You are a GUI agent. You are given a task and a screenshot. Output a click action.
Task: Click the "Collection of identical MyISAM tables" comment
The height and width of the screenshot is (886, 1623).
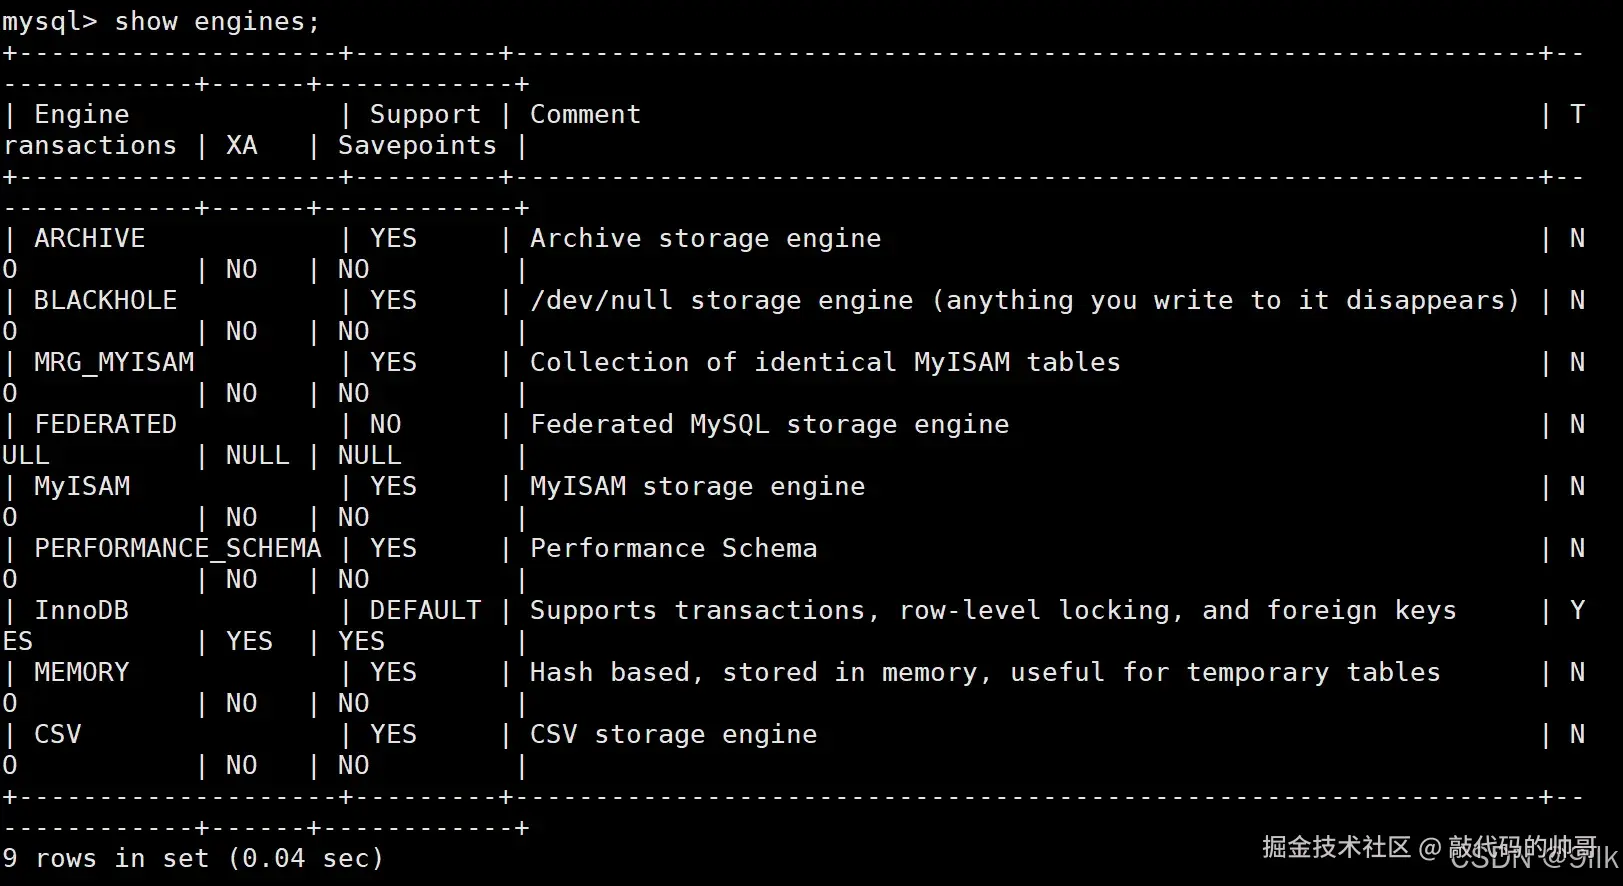tap(825, 363)
